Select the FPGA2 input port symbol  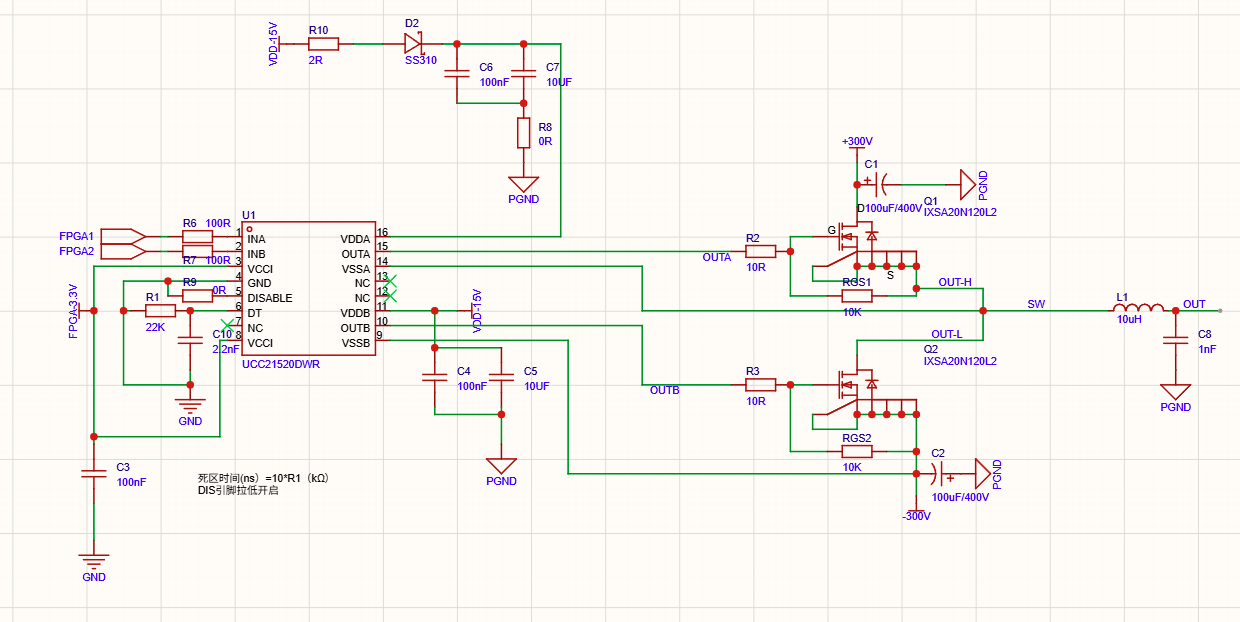click(x=125, y=251)
